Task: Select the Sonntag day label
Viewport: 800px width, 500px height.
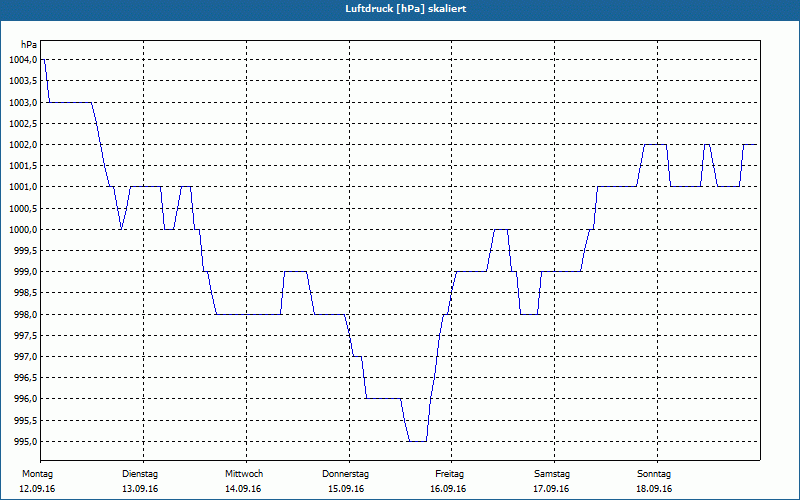Action: click(654, 474)
